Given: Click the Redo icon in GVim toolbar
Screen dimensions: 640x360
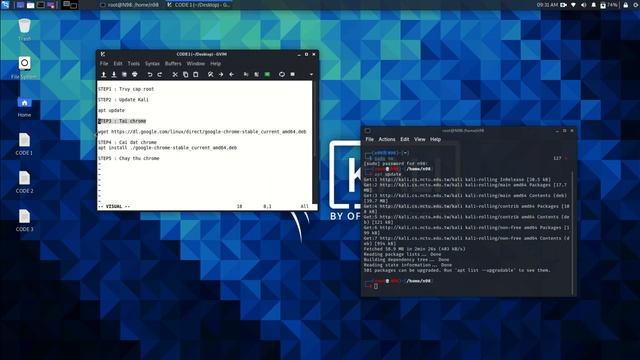Looking at the screenshot, I should 160,74.
